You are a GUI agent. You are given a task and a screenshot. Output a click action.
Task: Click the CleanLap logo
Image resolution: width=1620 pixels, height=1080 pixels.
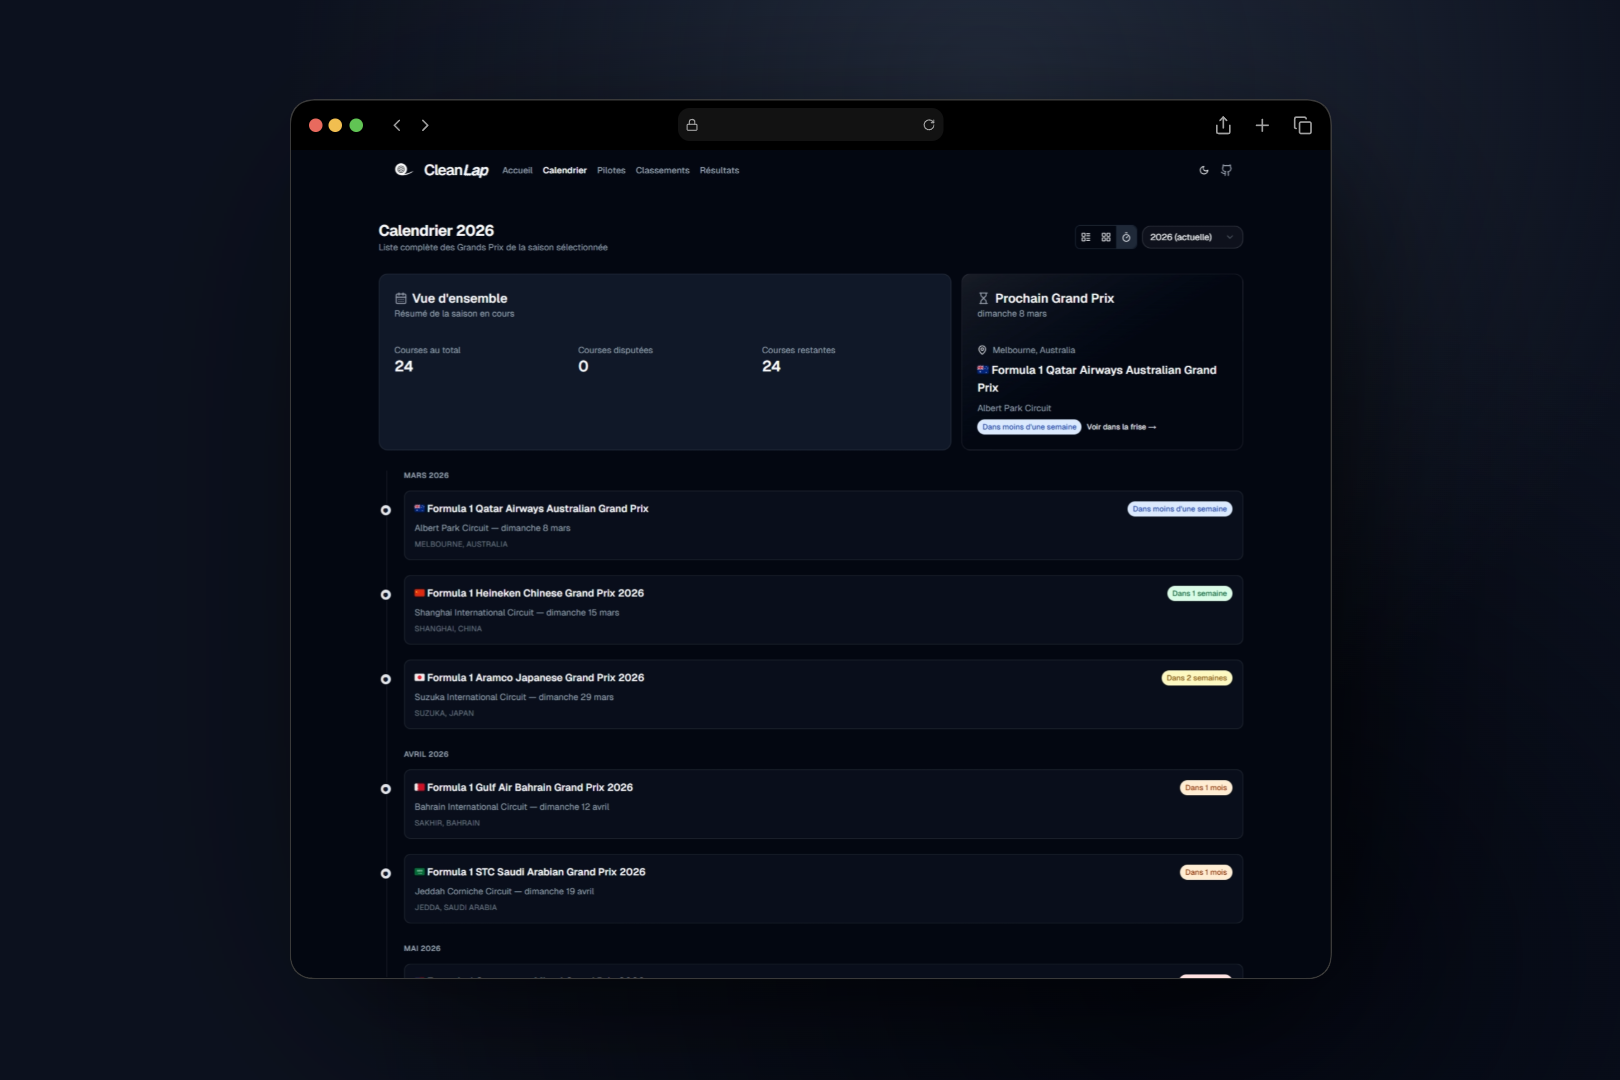(442, 170)
